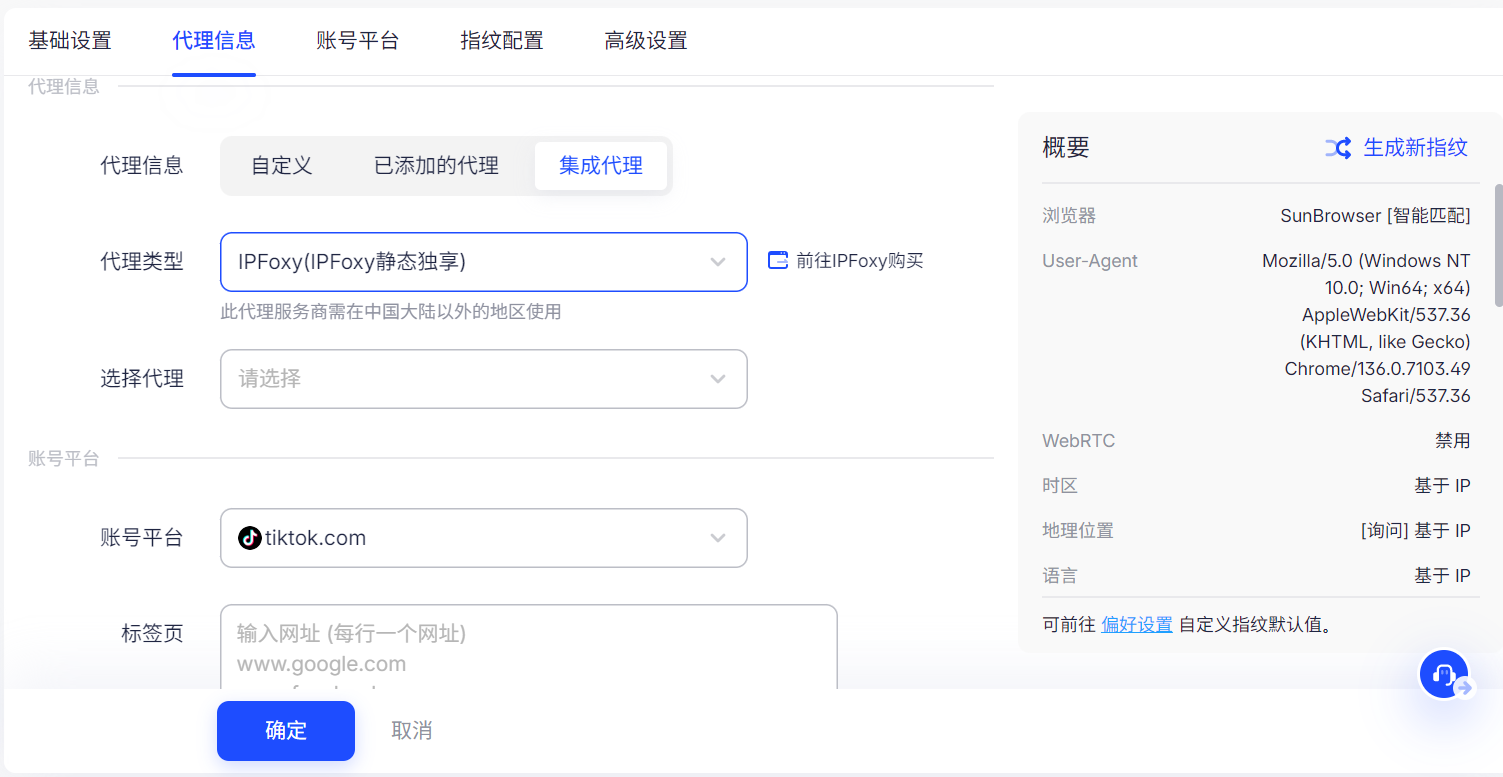This screenshot has height=777, width=1503.
Task: Select the 集成代理 proxy option
Action: pyautogui.click(x=600, y=166)
